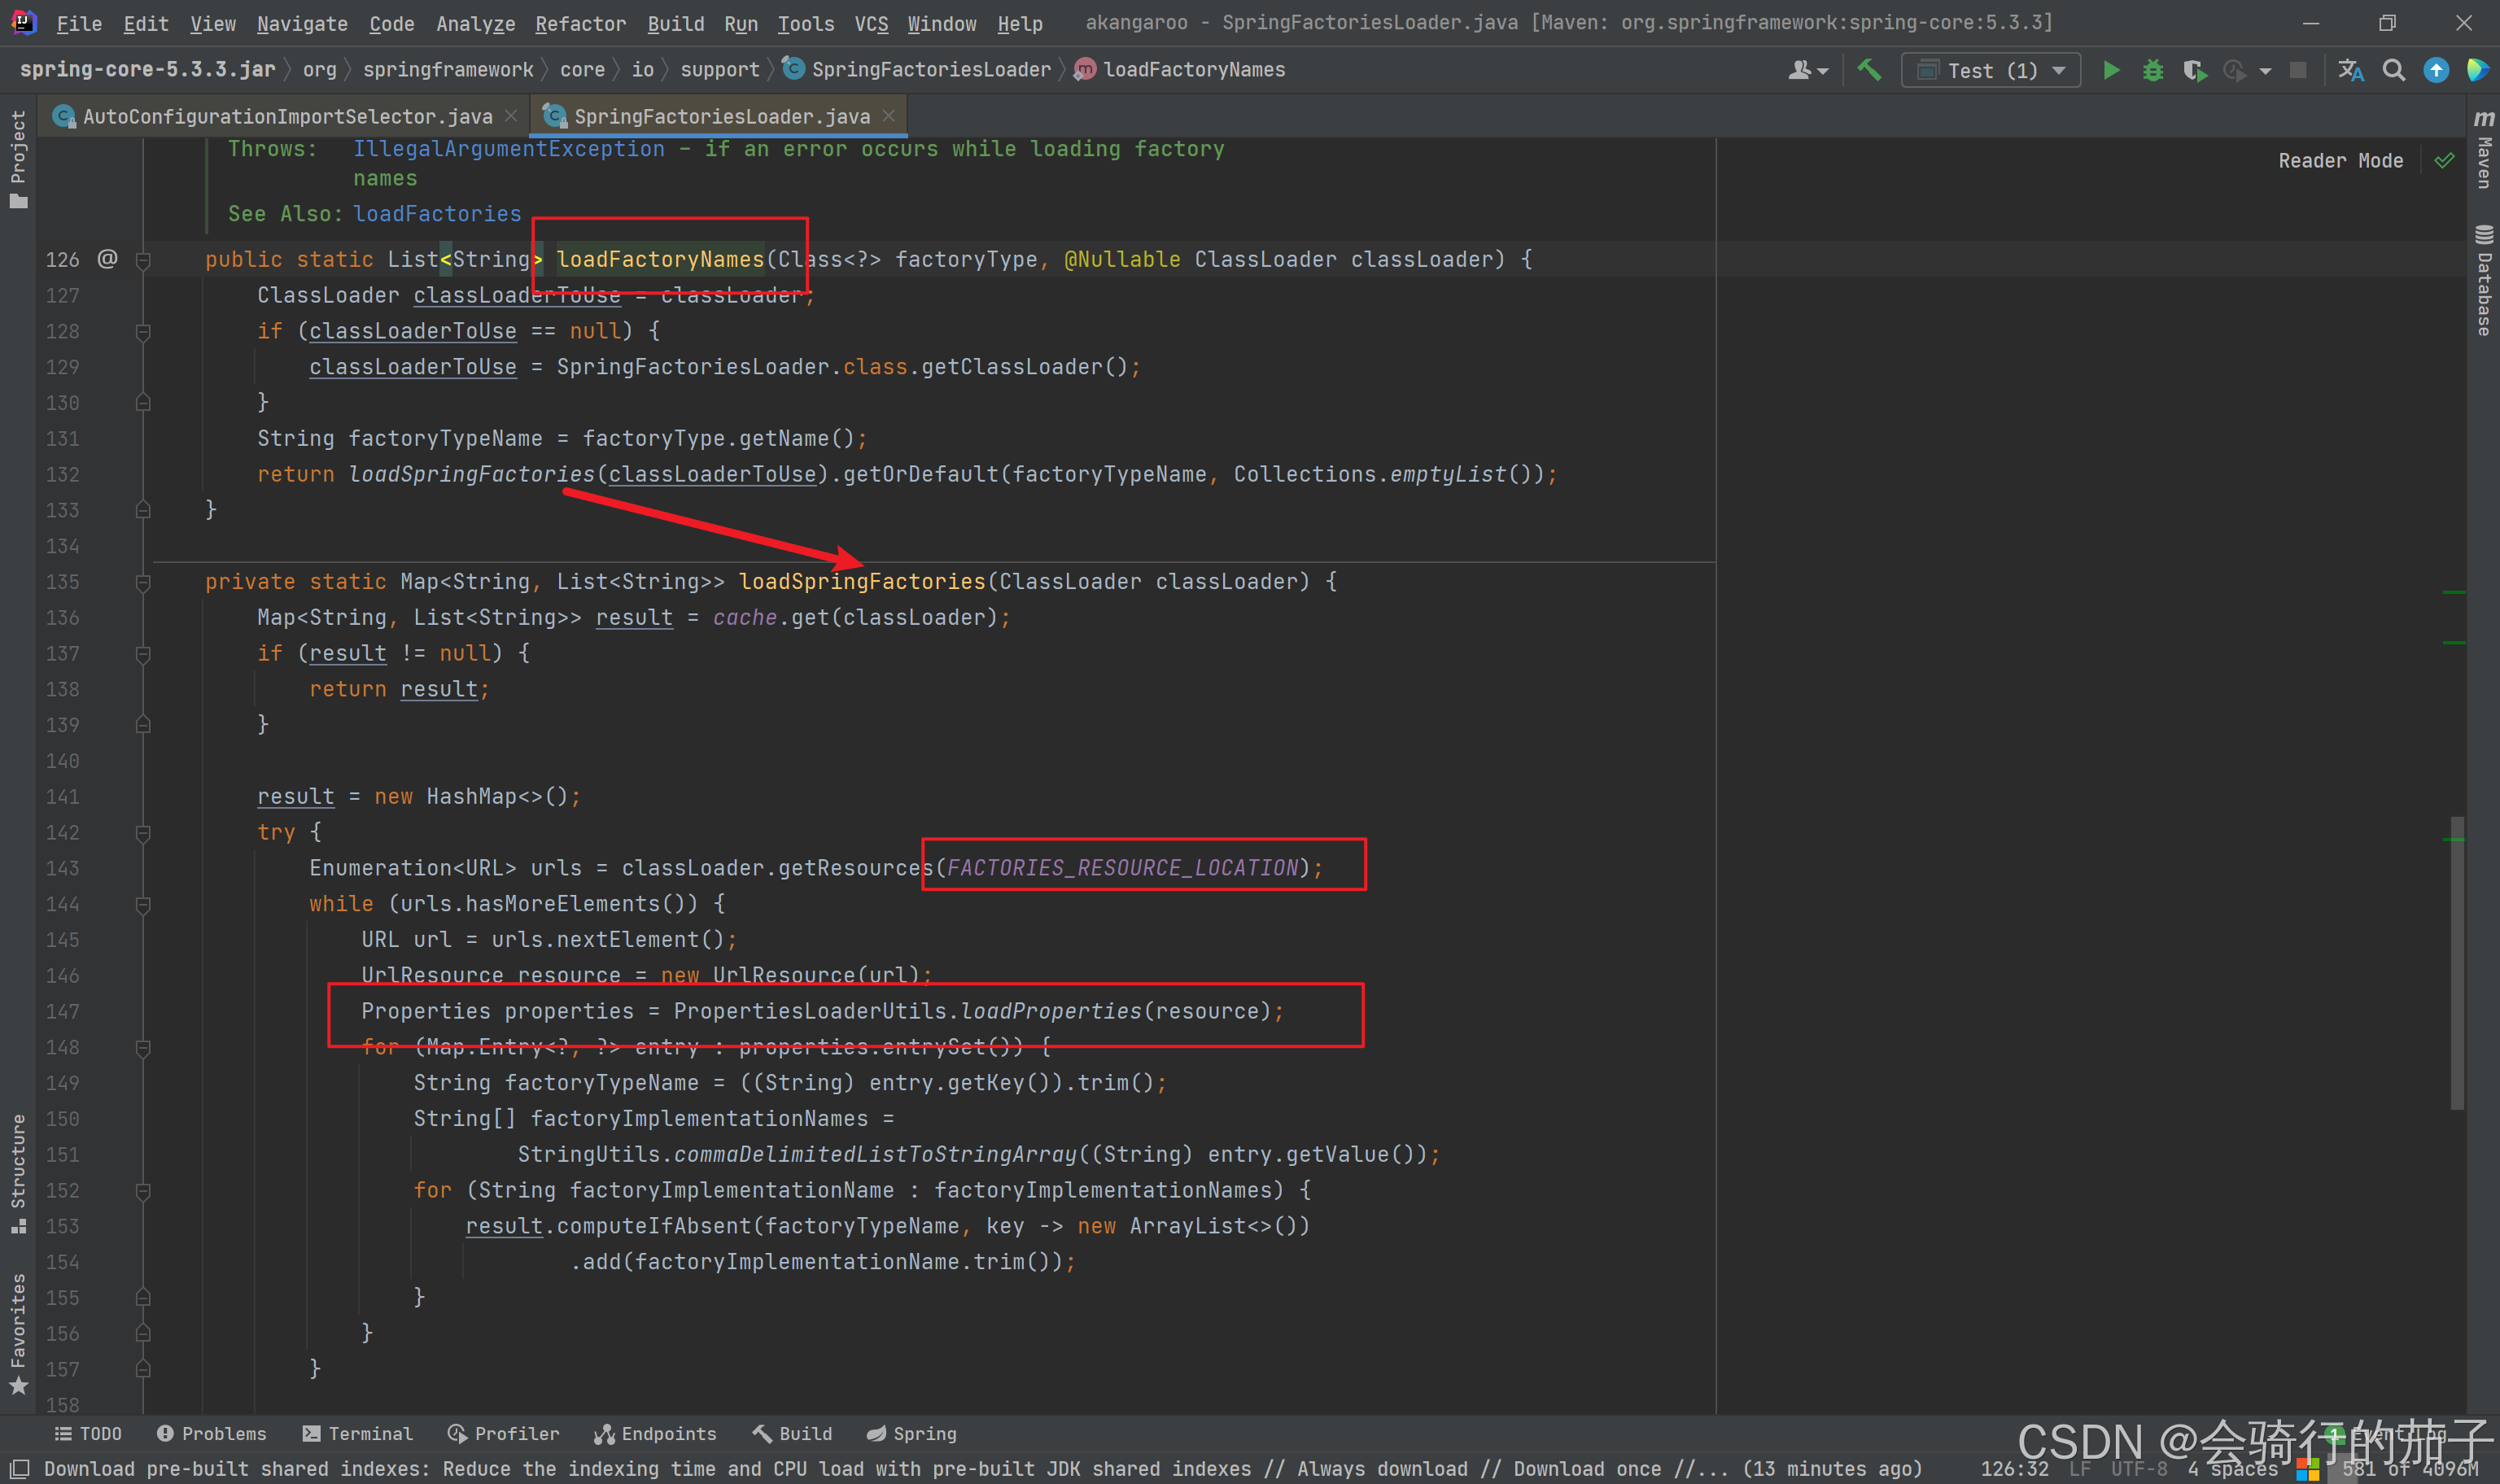The height and width of the screenshot is (1484, 2500).
Task: Collapse the try block fold at line 142
Action: coord(143,832)
